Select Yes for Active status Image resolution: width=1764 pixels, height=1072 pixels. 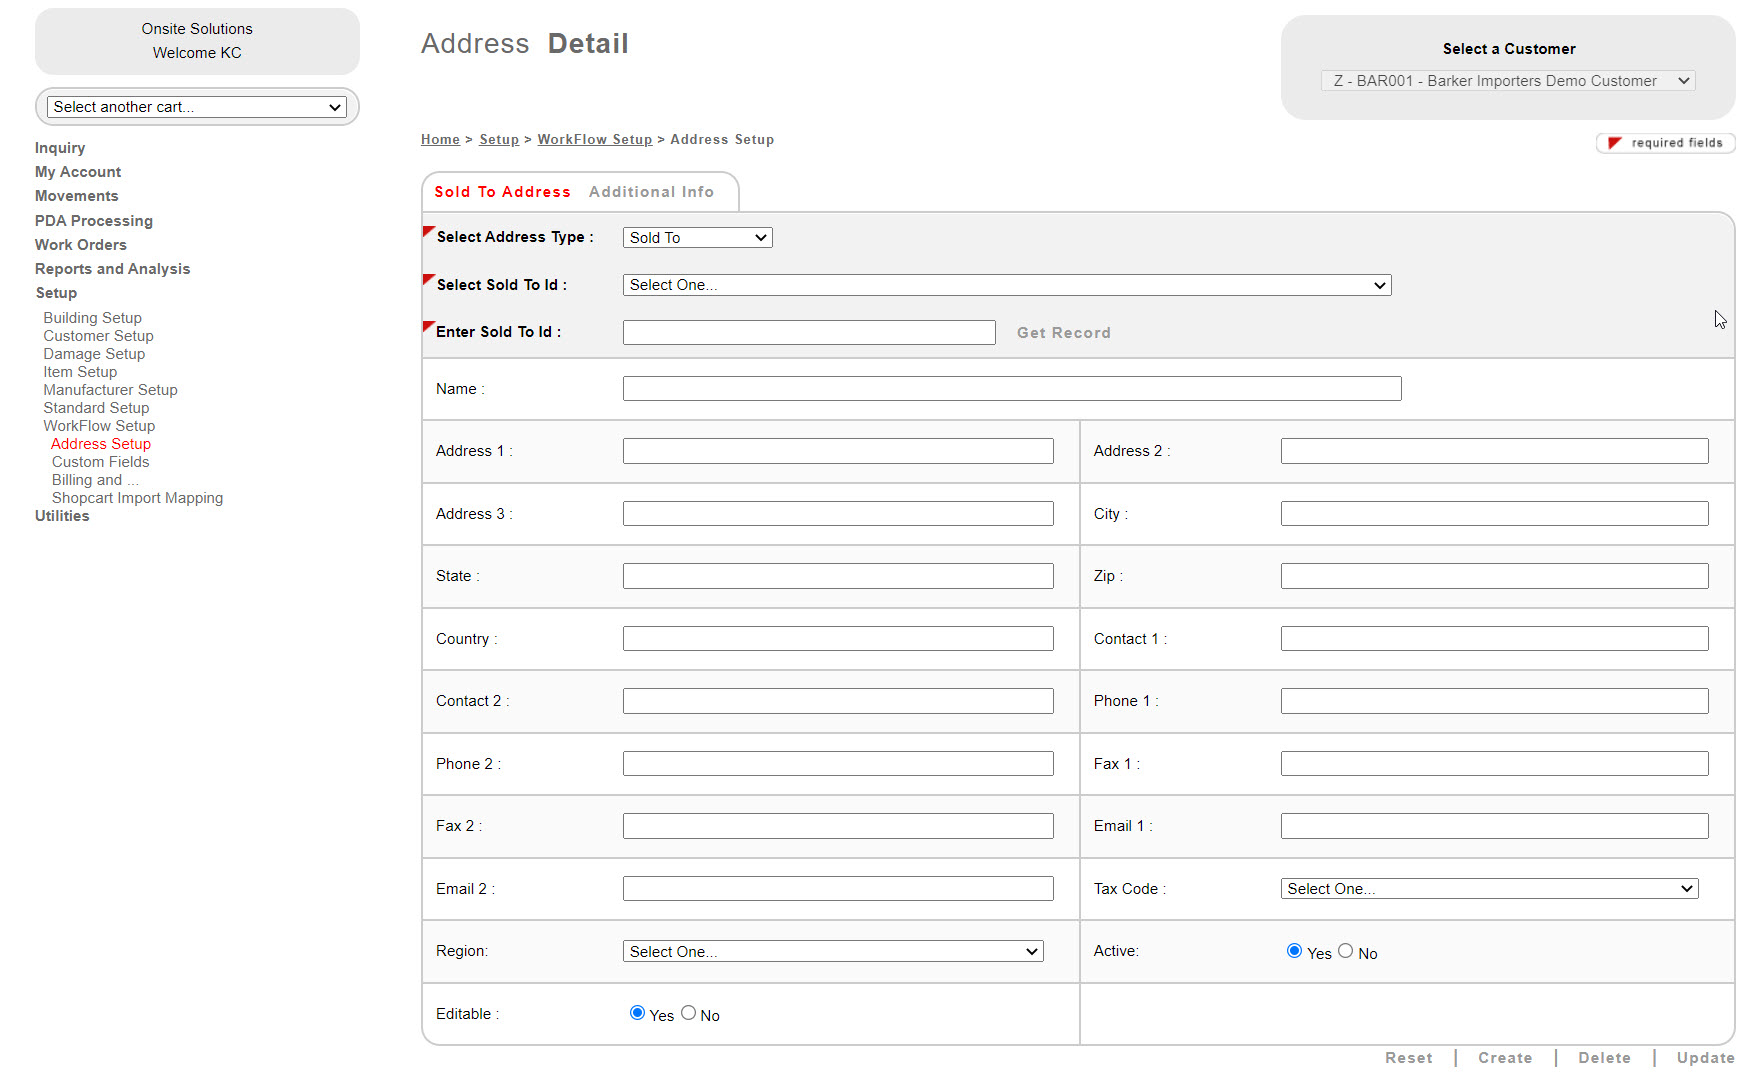coord(1294,951)
